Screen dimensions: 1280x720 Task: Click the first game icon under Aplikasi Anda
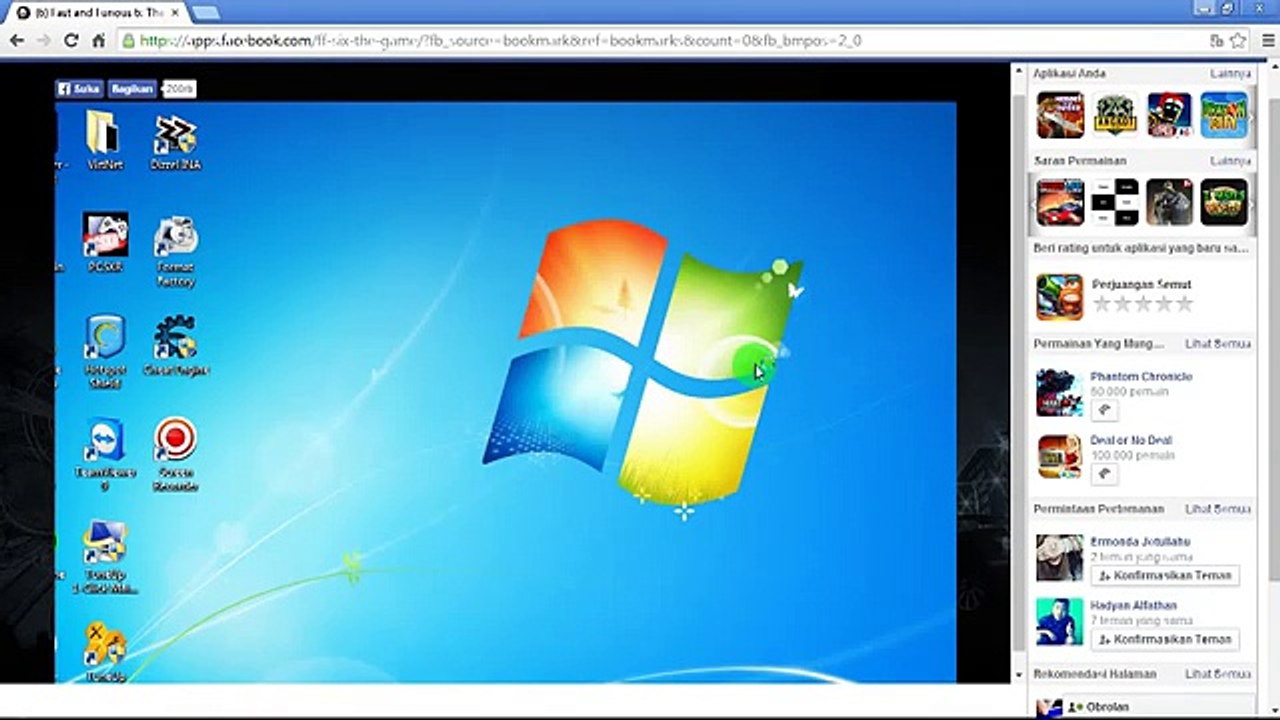point(1060,114)
